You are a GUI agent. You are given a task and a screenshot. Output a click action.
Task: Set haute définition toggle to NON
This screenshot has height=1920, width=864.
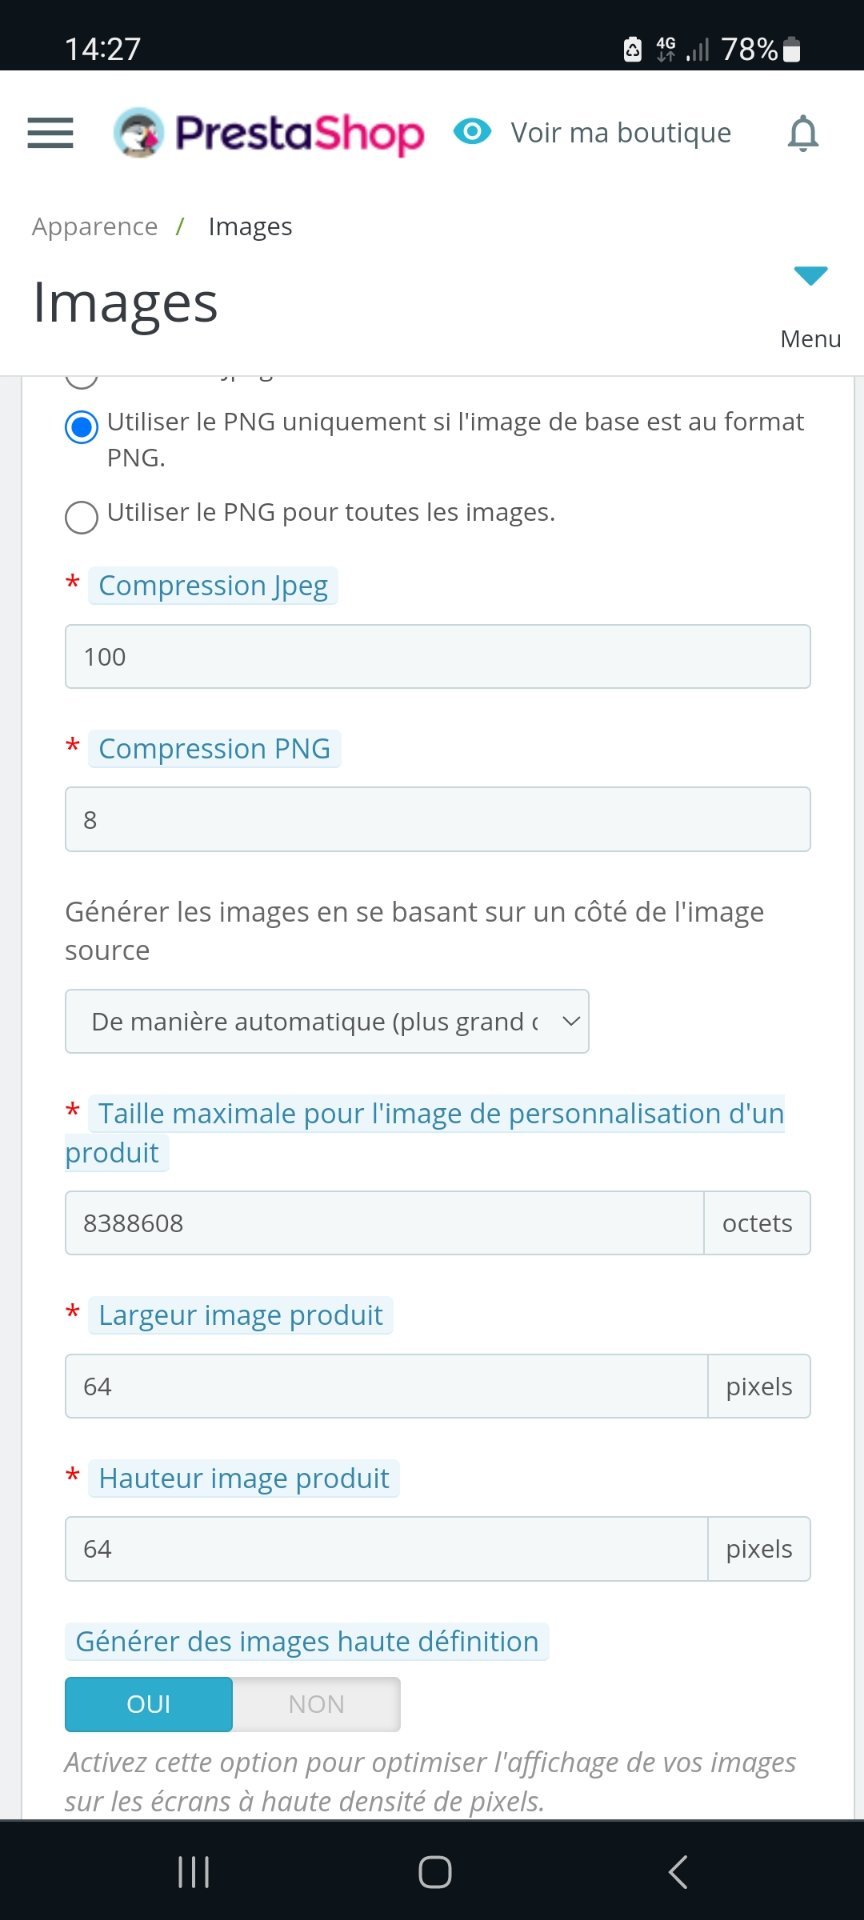(x=316, y=1704)
